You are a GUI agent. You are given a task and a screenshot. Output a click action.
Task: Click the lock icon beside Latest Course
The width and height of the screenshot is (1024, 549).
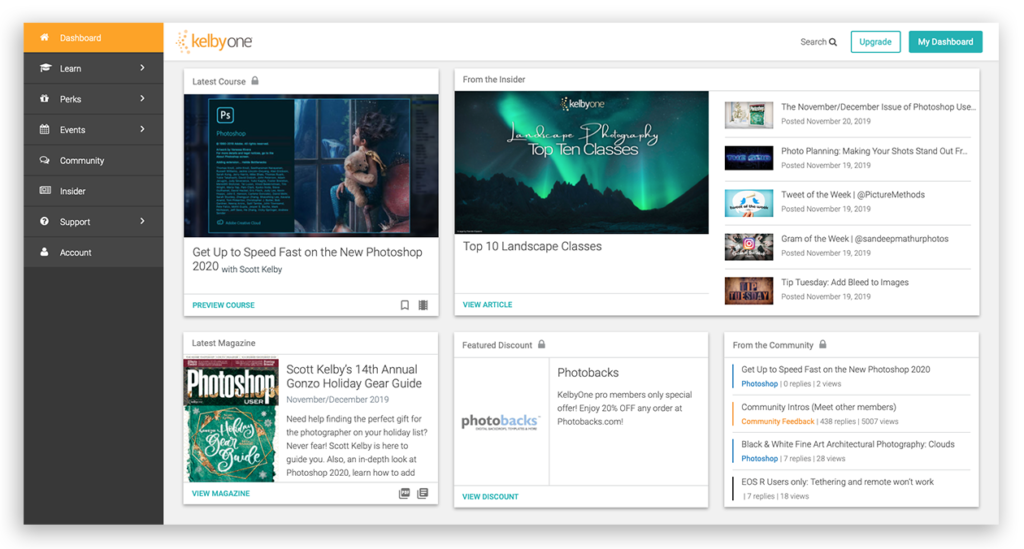click(x=255, y=81)
